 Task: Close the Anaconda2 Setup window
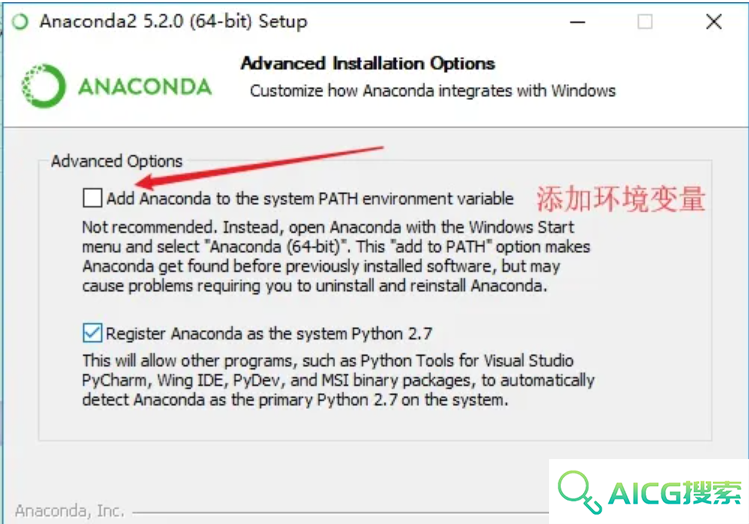point(714,22)
